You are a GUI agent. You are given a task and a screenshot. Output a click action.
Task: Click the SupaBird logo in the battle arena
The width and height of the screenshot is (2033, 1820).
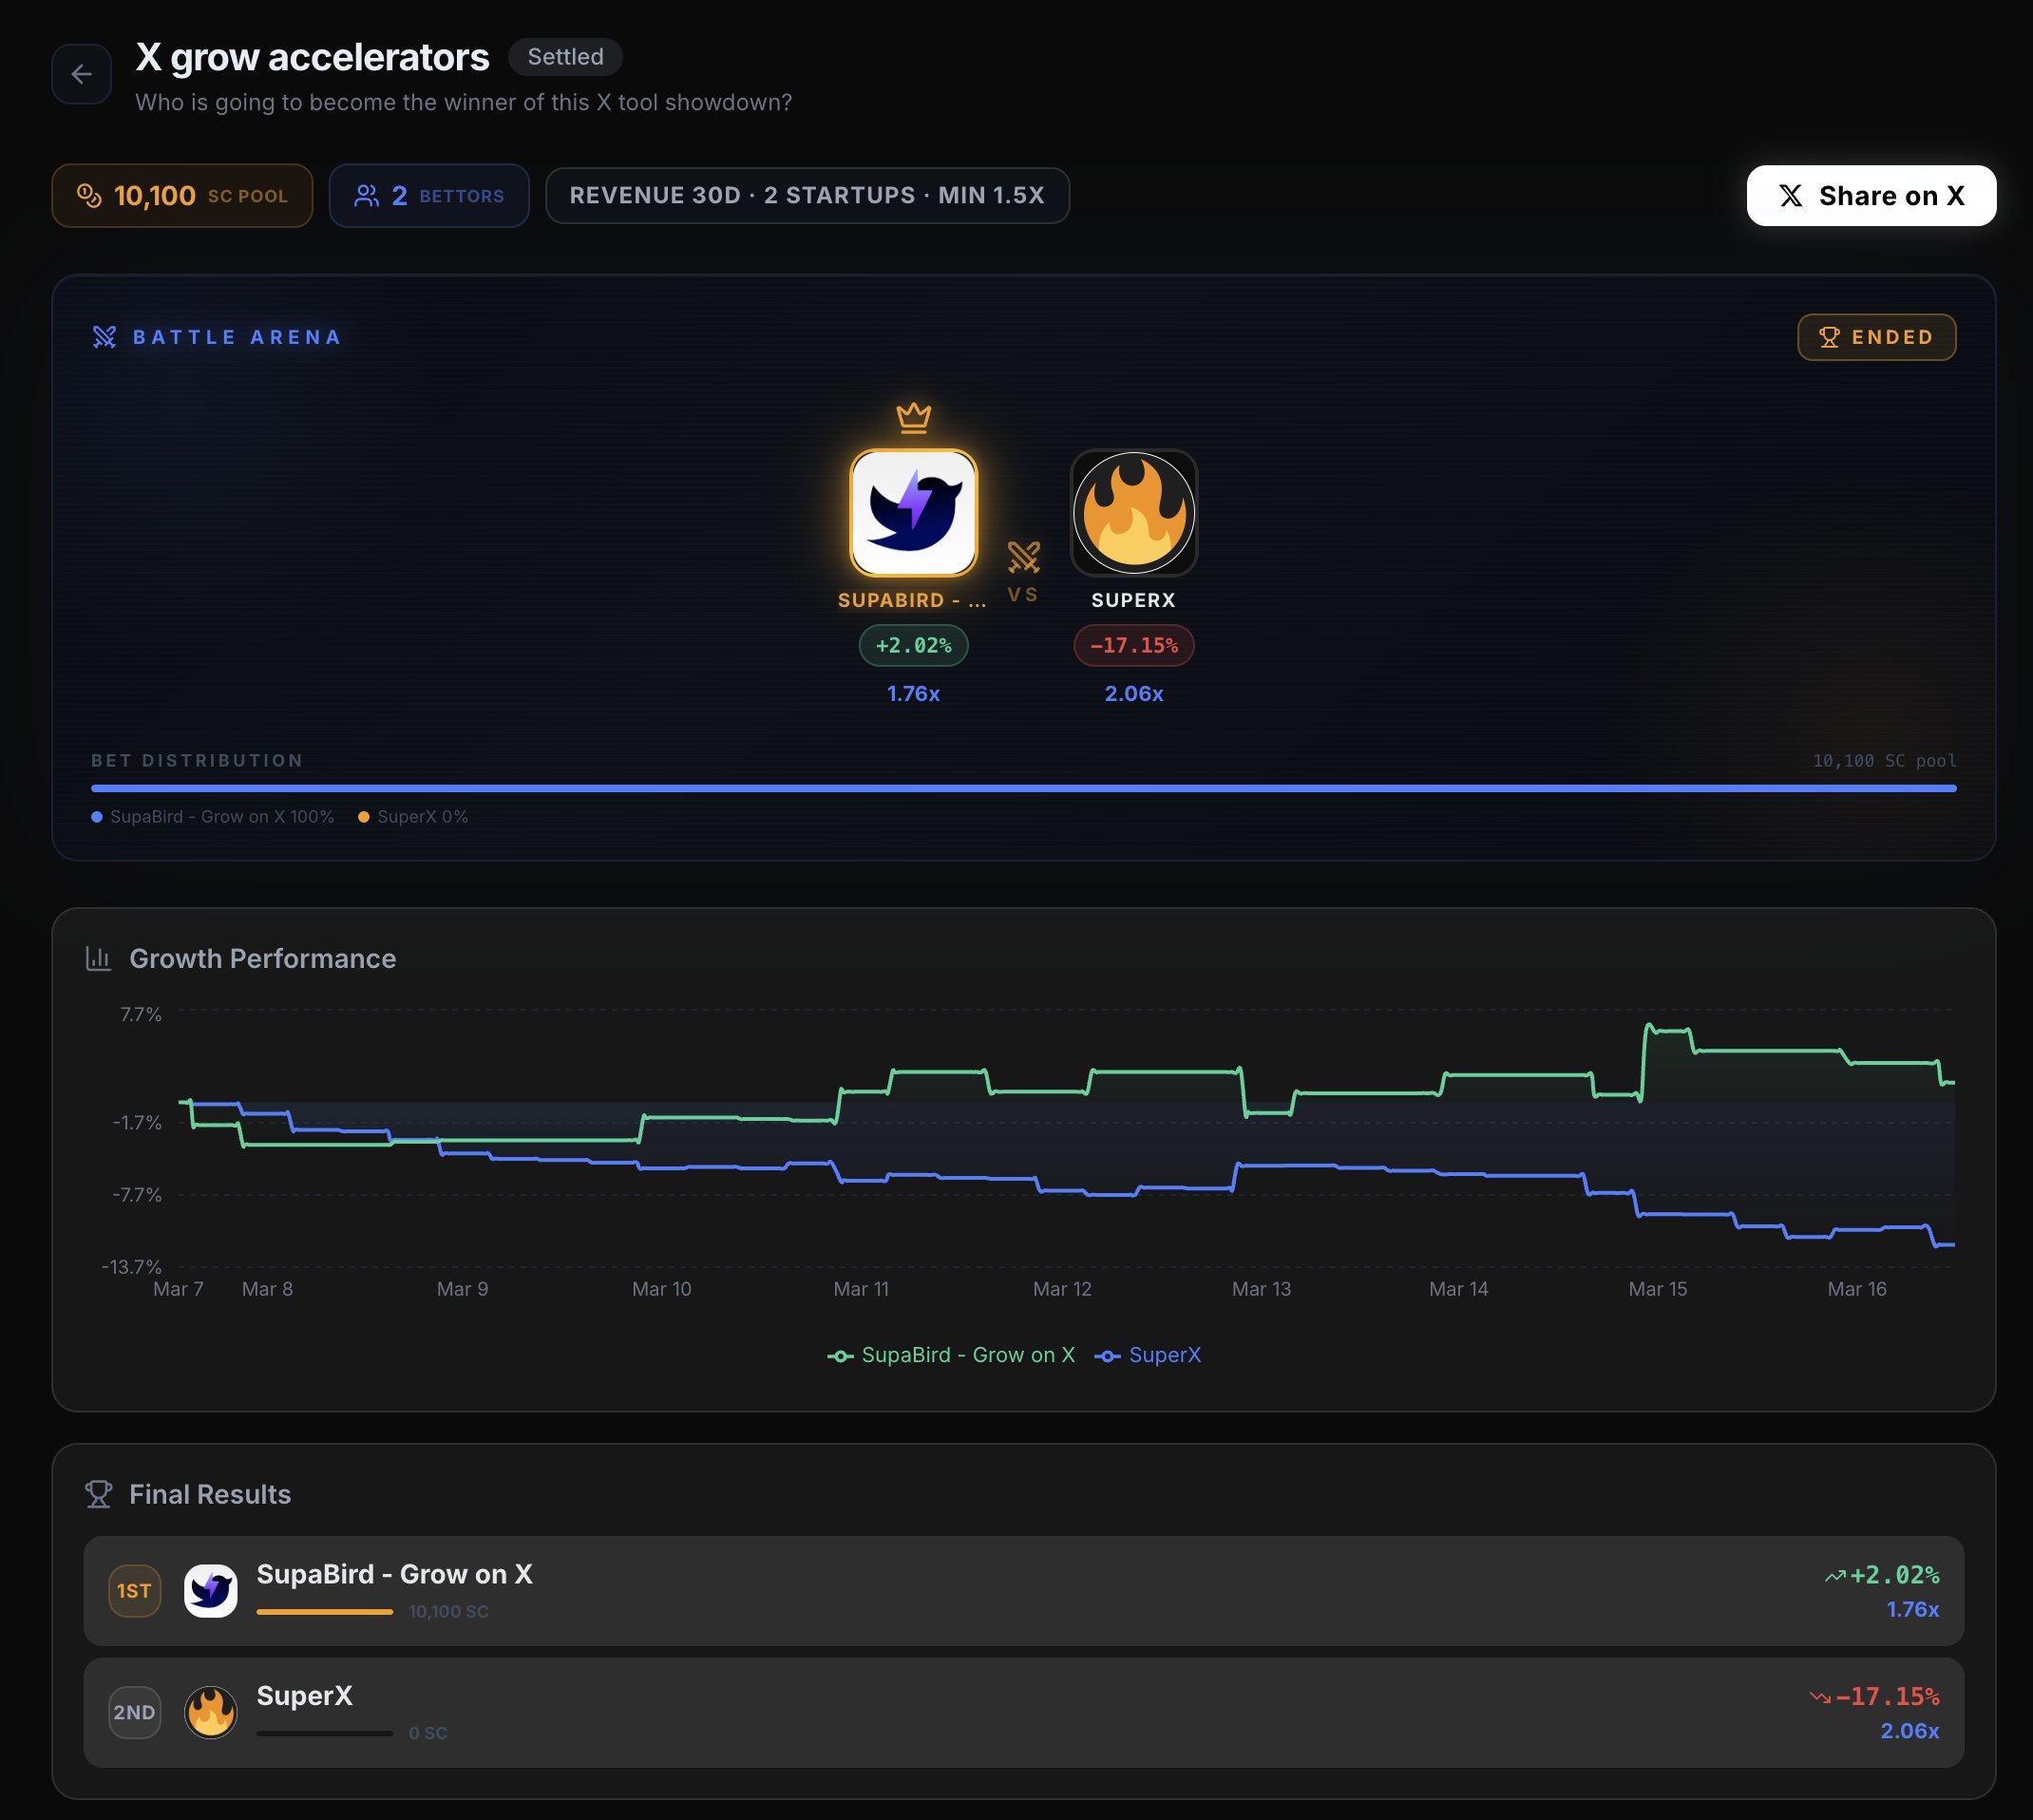pos(913,513)
